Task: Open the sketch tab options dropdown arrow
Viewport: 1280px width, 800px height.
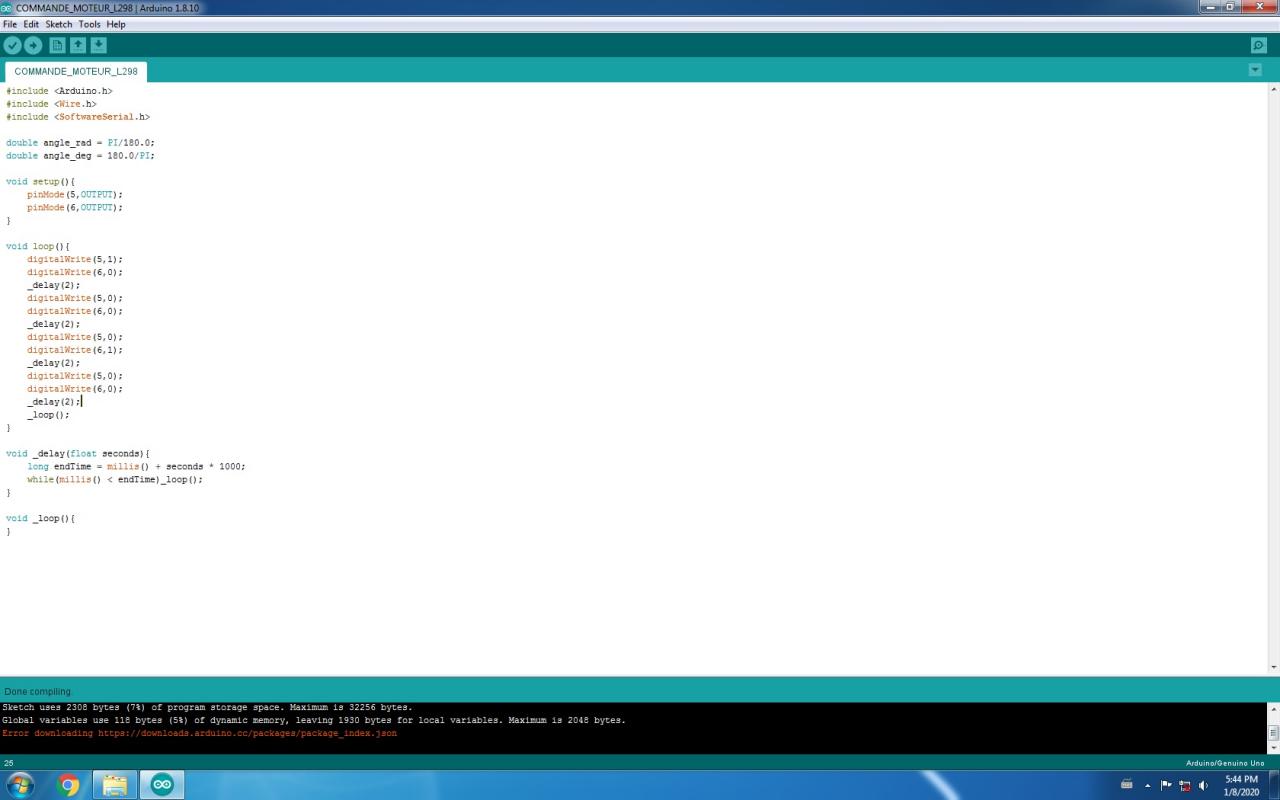Action: tap(1255, 70)
